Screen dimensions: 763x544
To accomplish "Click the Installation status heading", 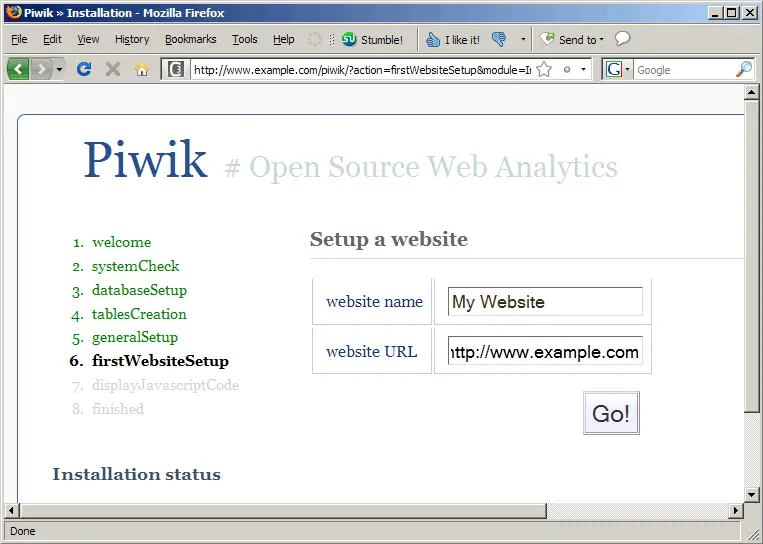I will pyautogui.click(x=137, y=474).
